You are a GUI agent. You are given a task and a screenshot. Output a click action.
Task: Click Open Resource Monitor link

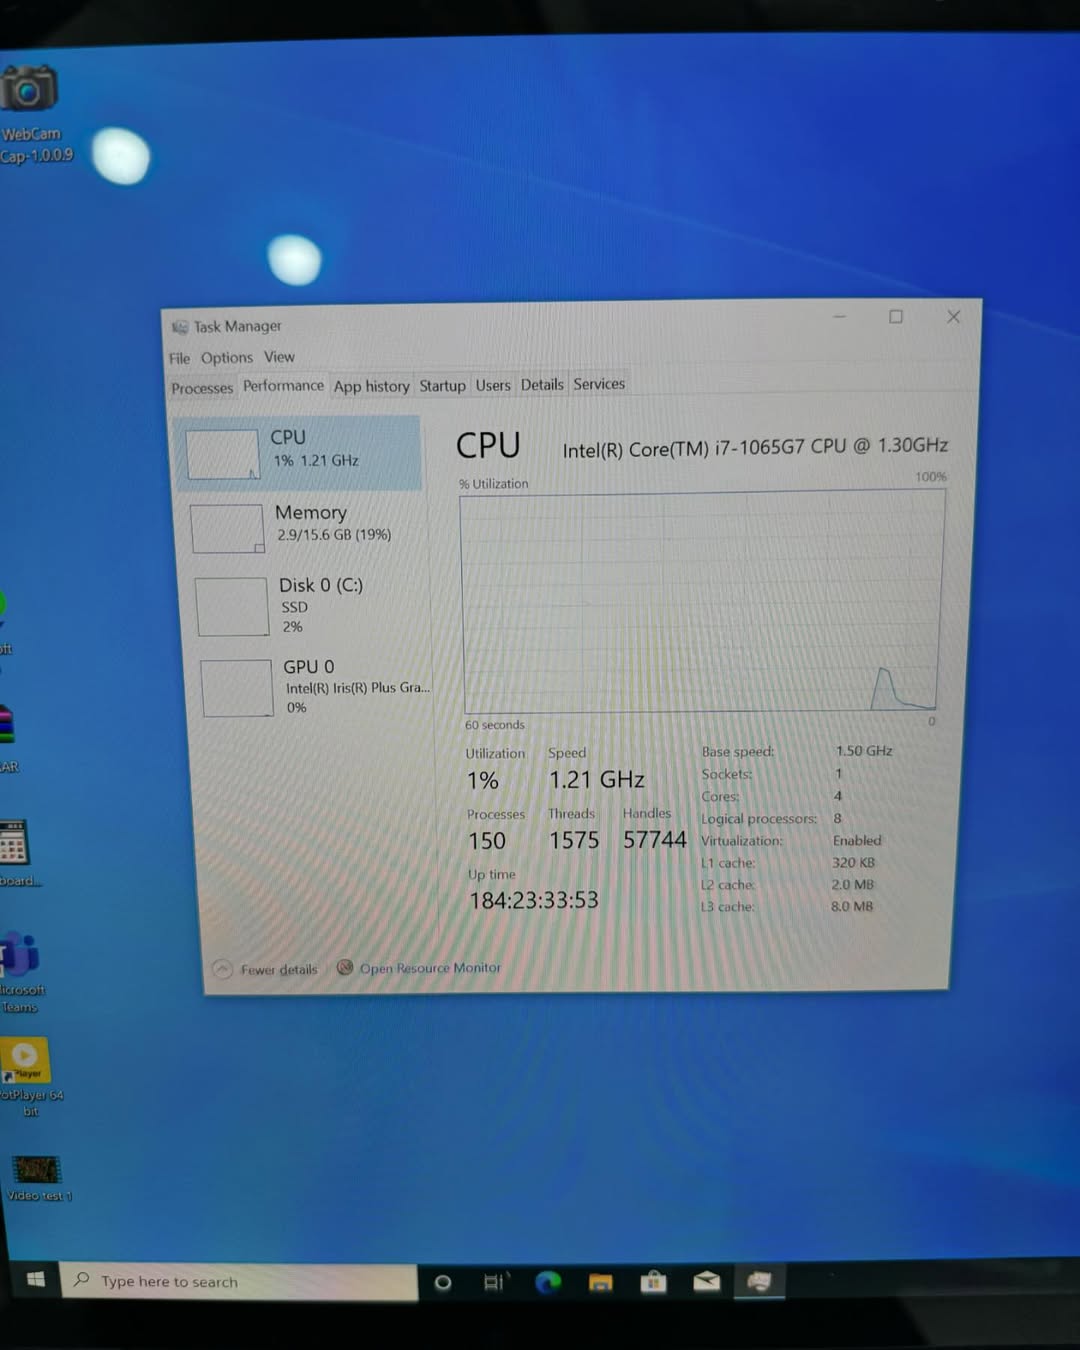430,968
